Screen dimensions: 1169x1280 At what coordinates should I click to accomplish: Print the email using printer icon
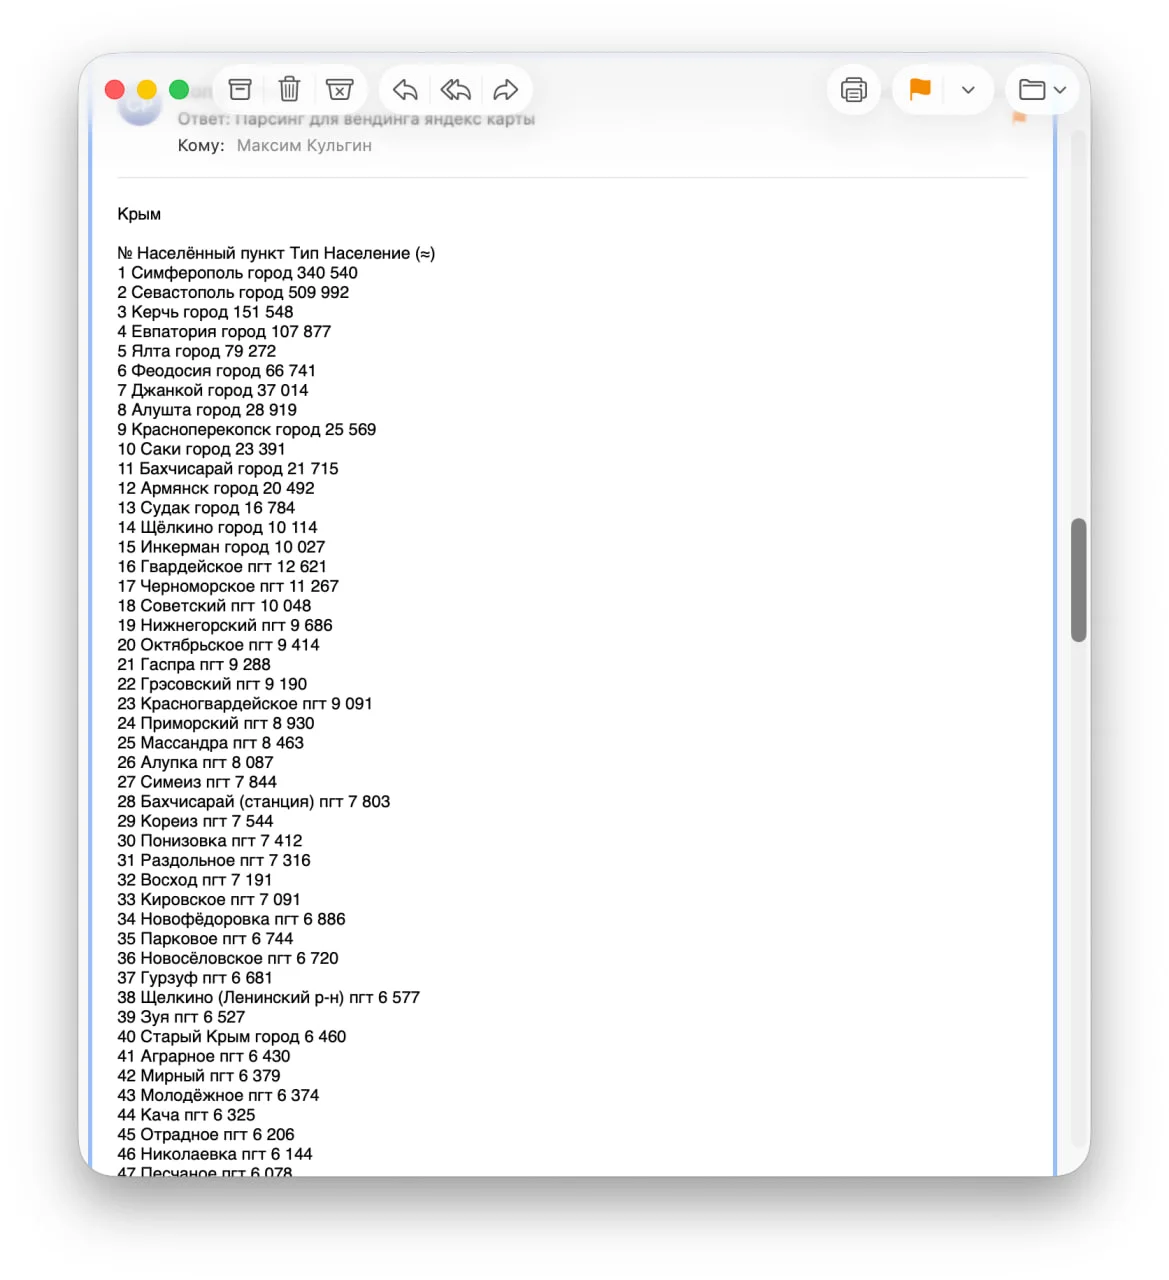click(853, 90)
